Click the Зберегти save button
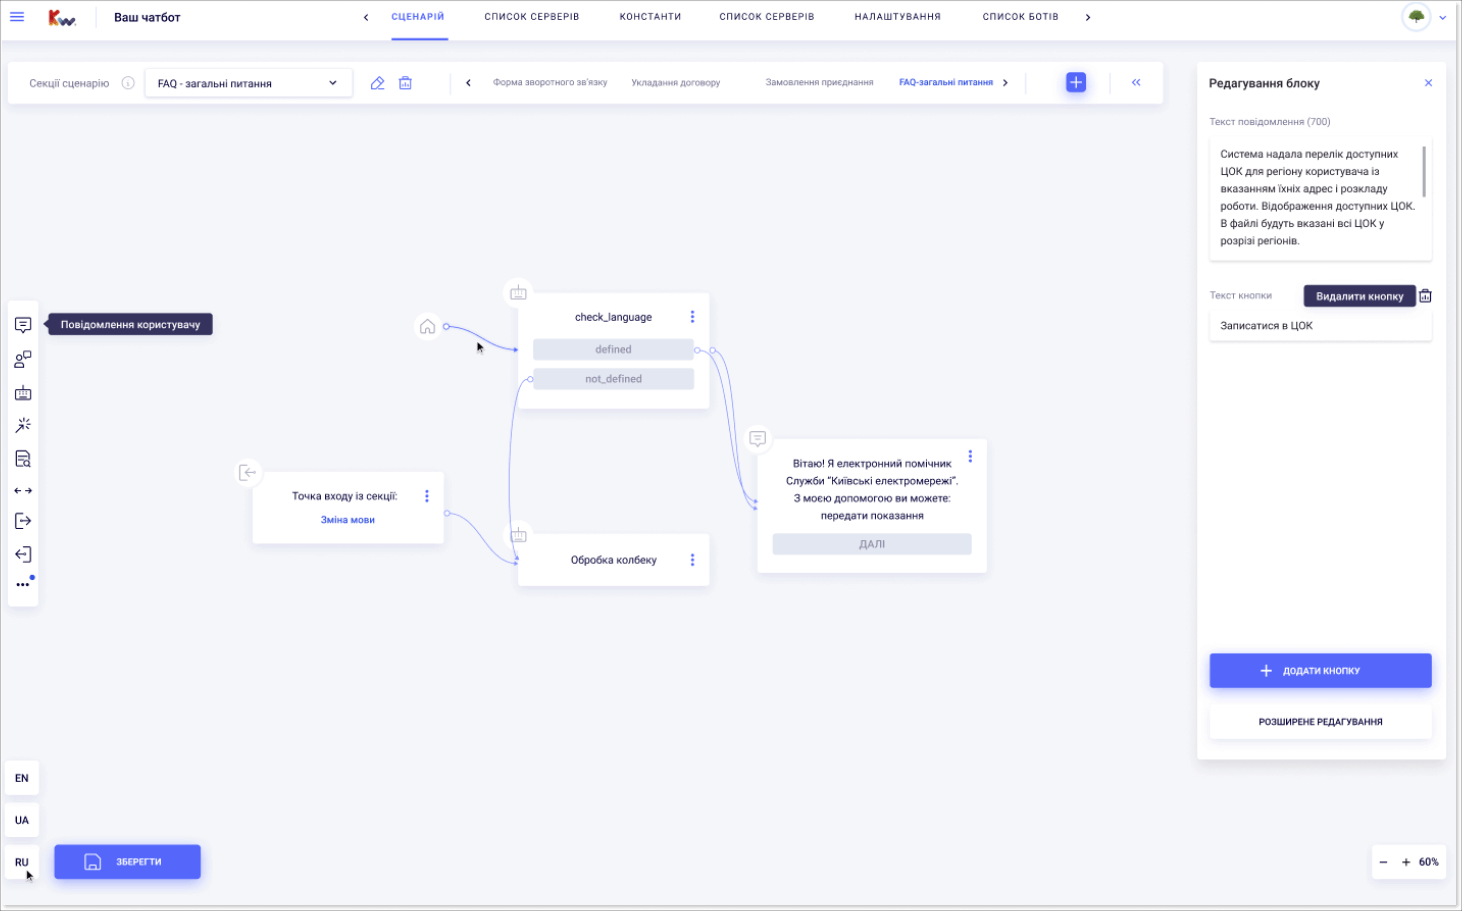 pyautogui.click(x=127, y=862)
